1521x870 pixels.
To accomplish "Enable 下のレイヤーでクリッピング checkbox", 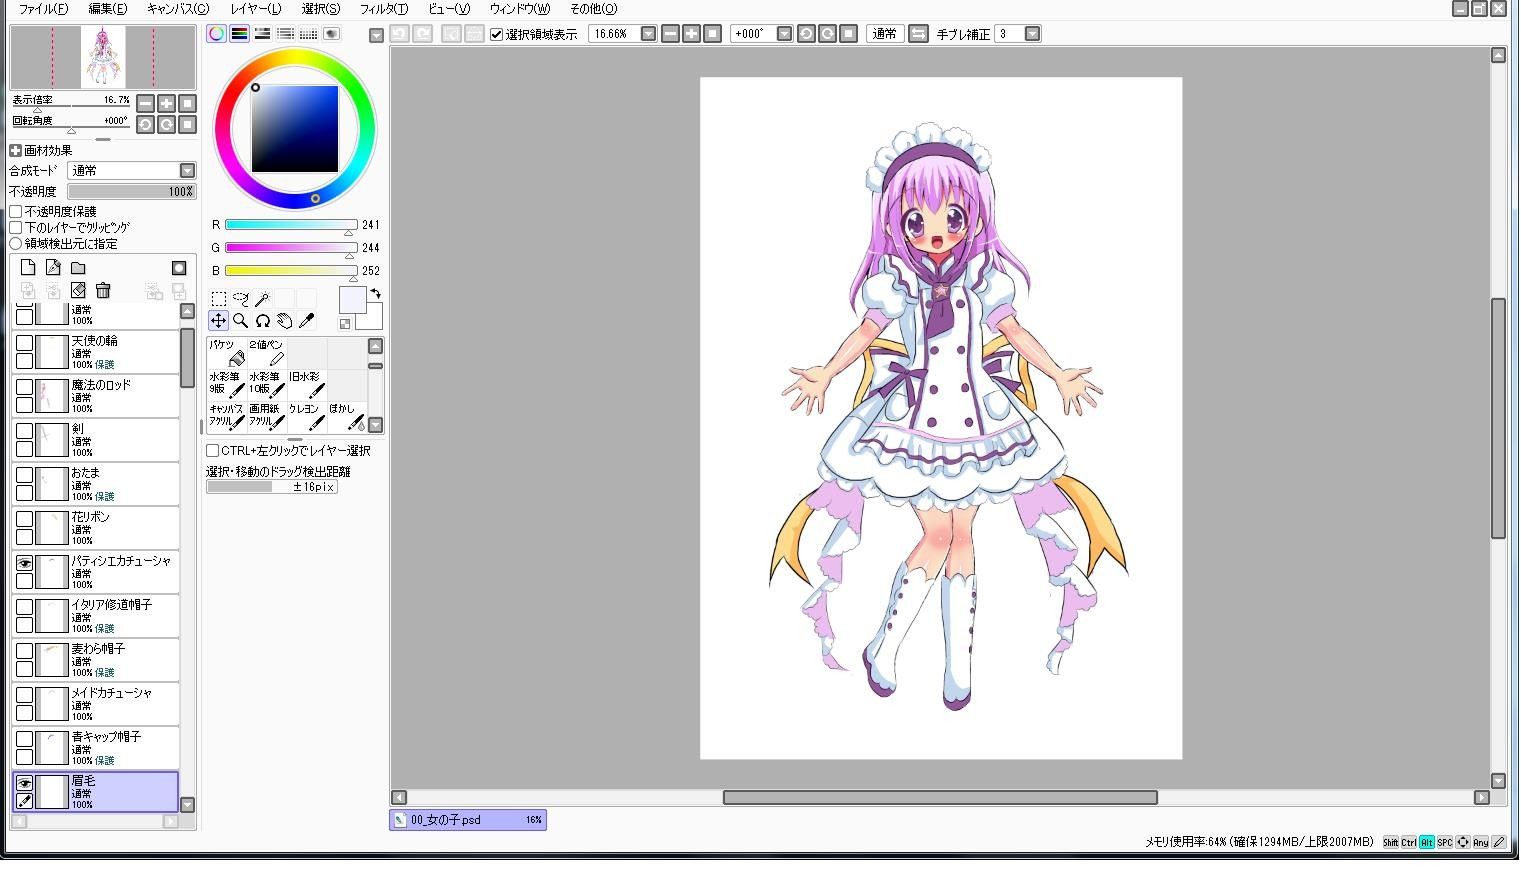I will click(16, 228).
